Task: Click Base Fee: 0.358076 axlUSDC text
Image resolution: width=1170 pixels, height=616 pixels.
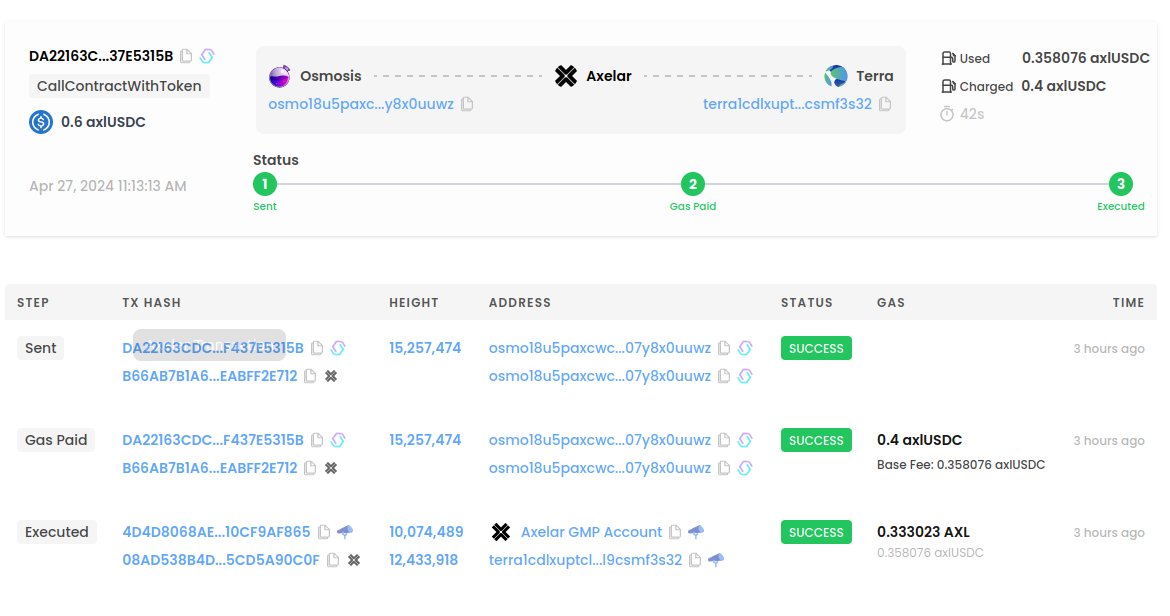Action: 961,465
